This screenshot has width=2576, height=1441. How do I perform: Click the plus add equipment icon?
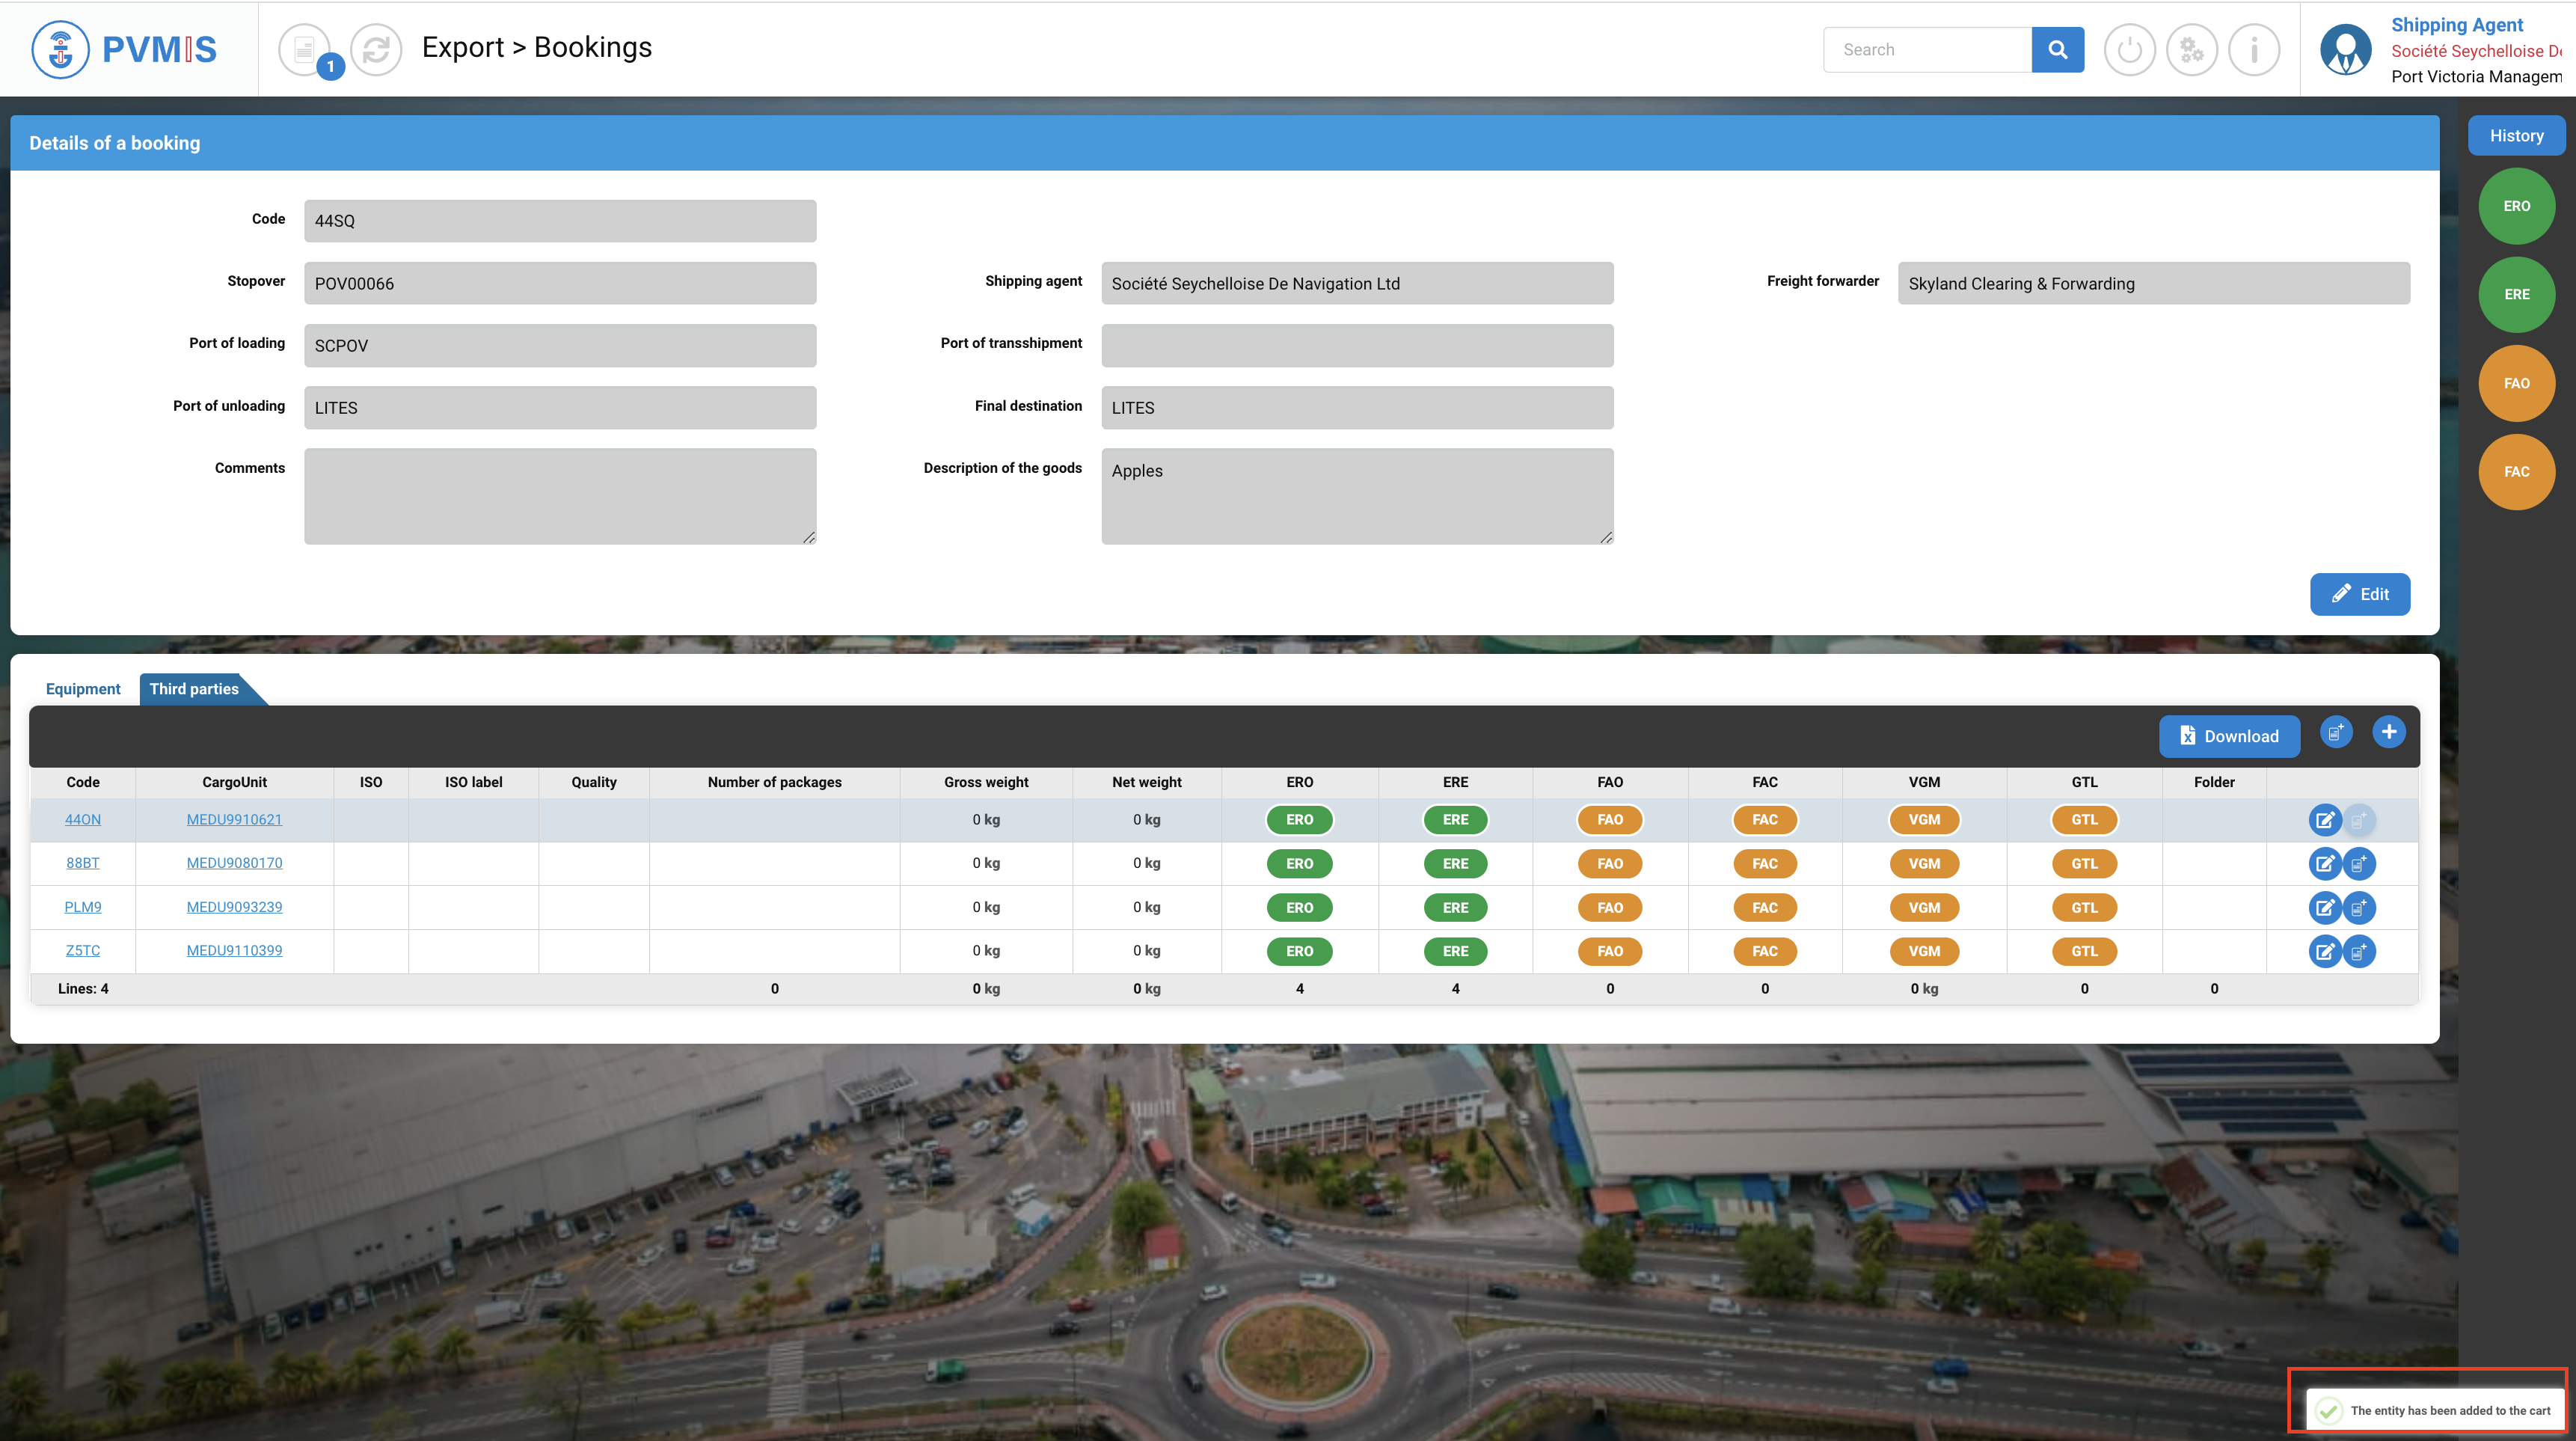[x=2388, y=732]
